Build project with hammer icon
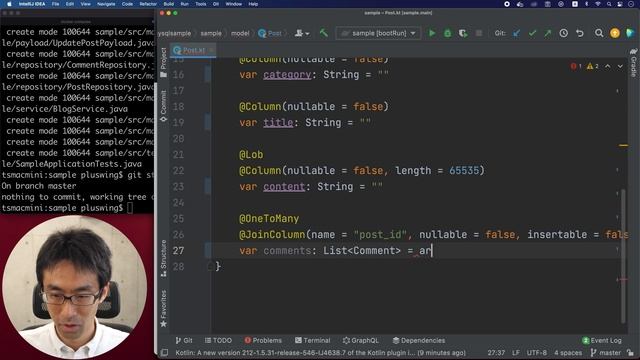Viewport: 640px width, 360px height. coord(324,33)
